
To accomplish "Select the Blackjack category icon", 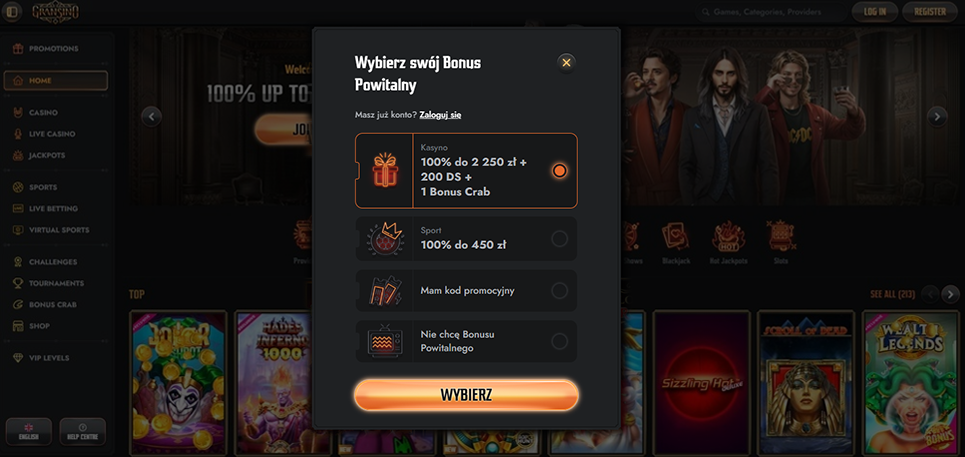I will pyautogui.click(x=676, y=243).
